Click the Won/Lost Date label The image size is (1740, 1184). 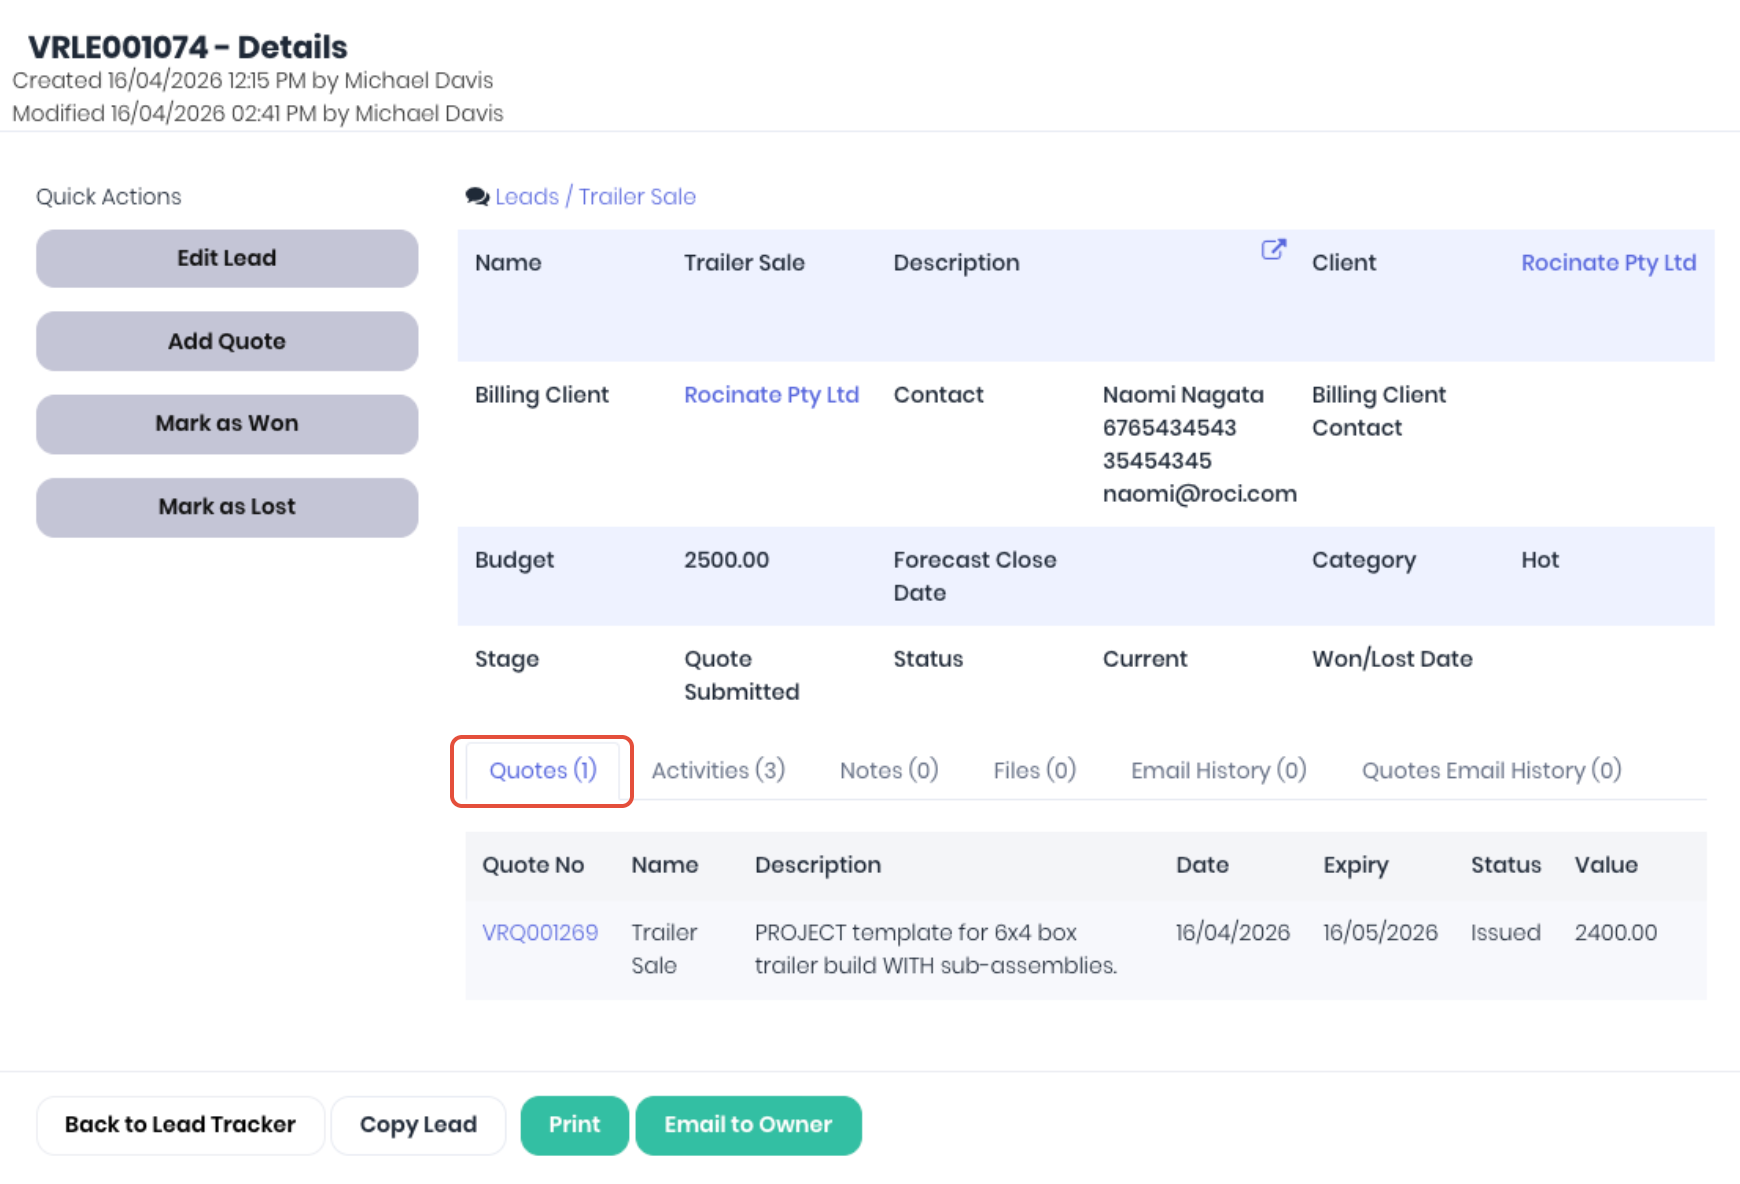coord(1392,659)
